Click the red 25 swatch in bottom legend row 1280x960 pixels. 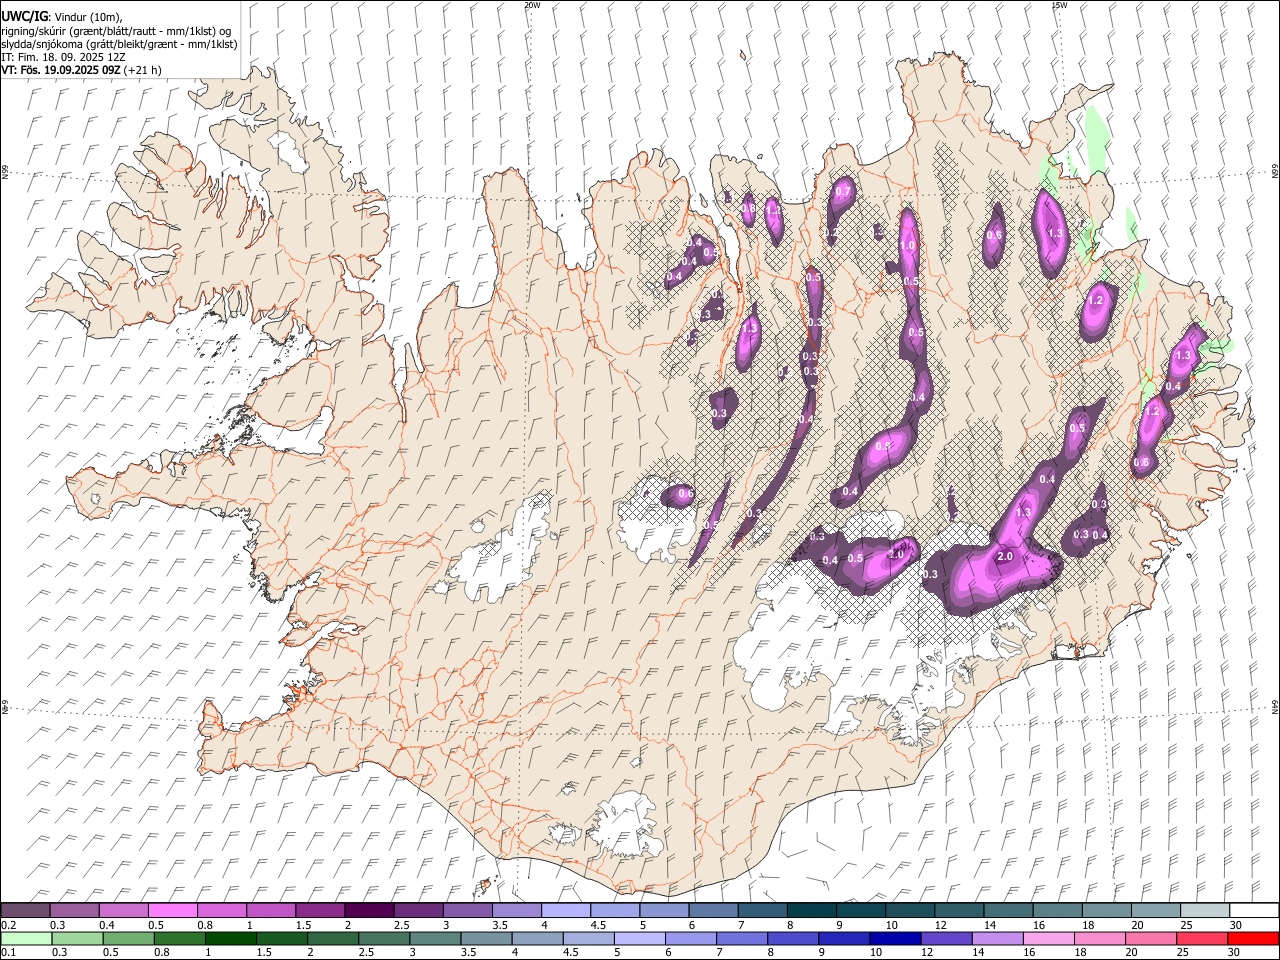[1202, 938]
